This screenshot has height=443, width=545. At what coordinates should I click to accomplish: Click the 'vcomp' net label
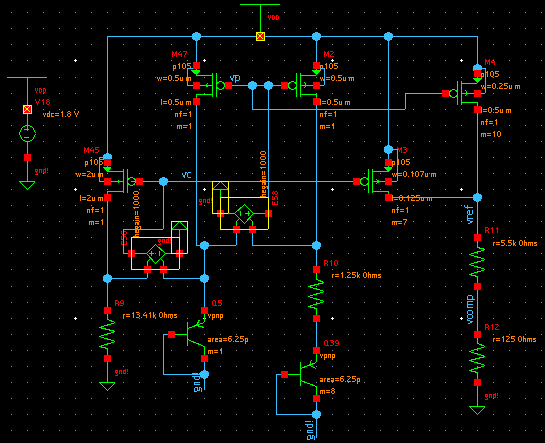coord(470,309)
